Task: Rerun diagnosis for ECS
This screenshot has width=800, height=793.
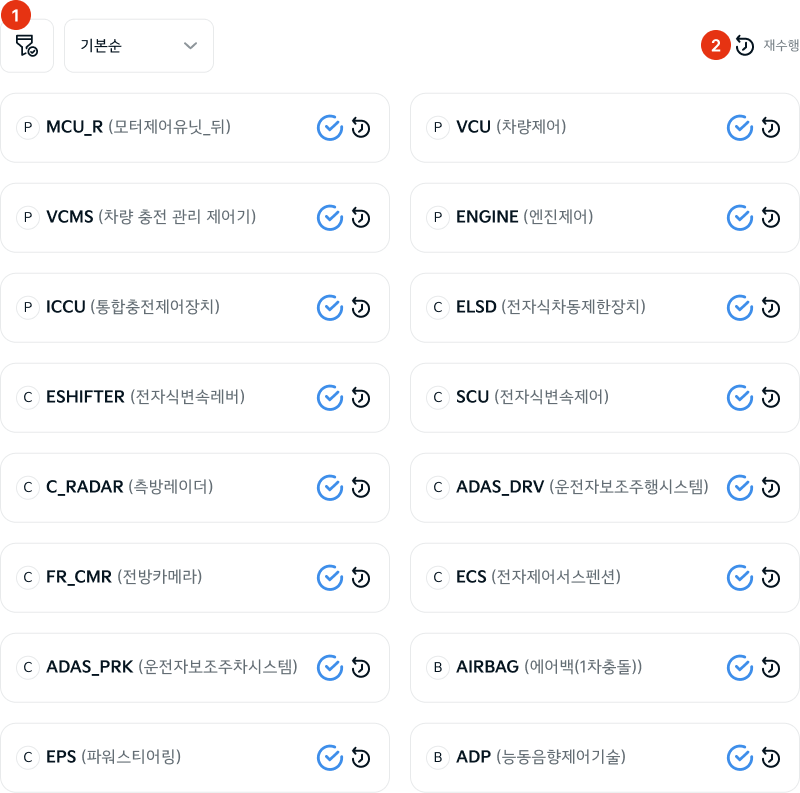Action: (770, 578)
